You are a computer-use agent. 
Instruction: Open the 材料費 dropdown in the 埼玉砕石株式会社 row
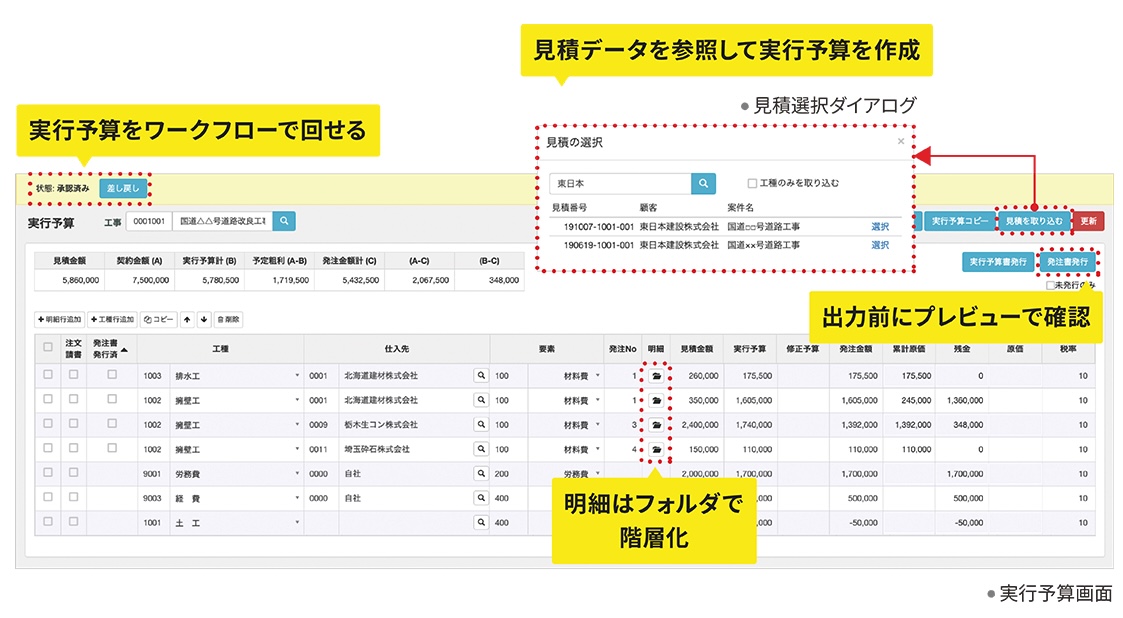click(598, 449)
